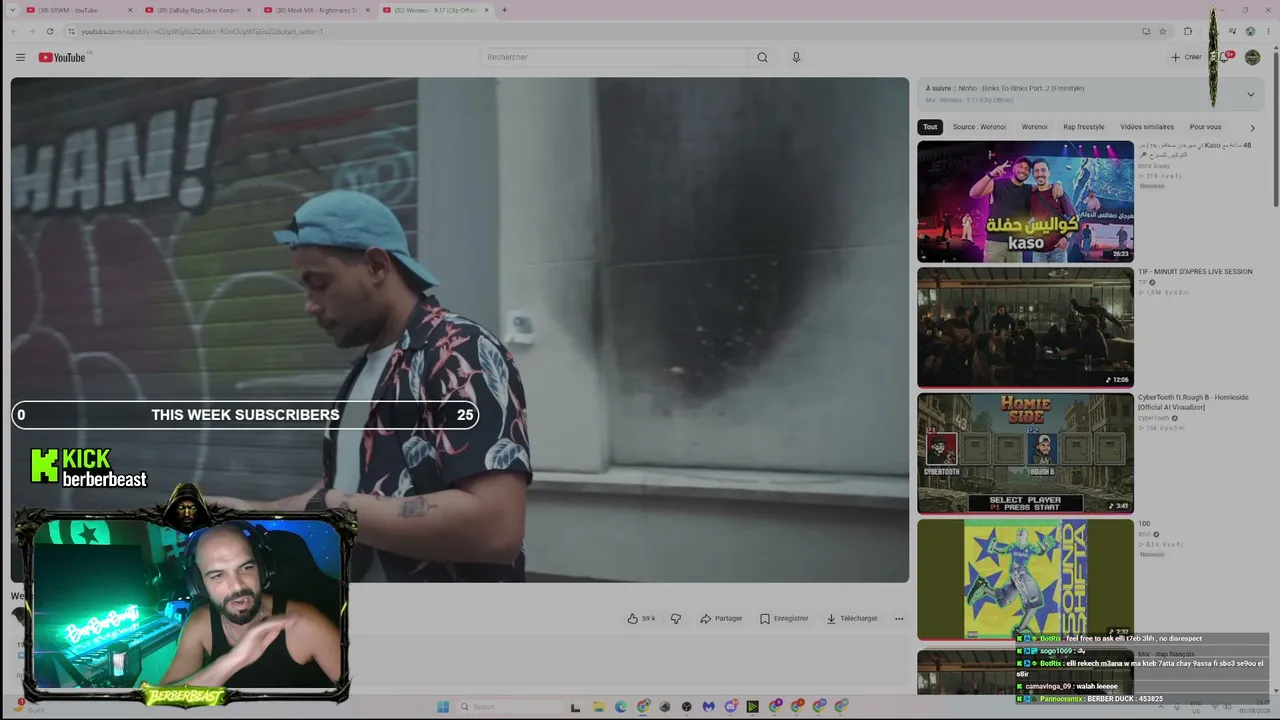The height and width of the screenshot is (720, 1280).
Task: Click the install app icon in address bar
Action: click(x=1146, y=31)
